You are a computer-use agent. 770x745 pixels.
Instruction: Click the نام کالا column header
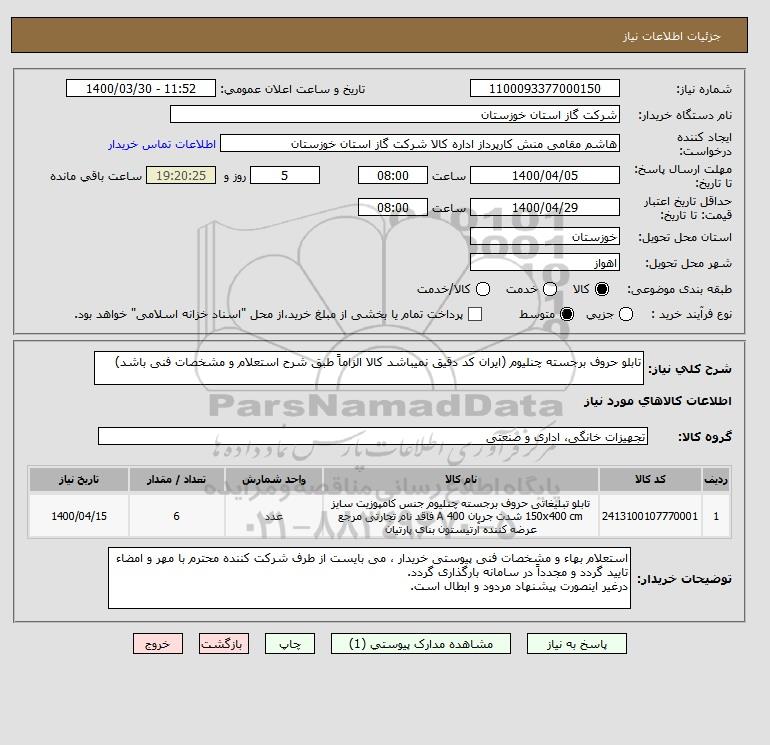[461, 479]
